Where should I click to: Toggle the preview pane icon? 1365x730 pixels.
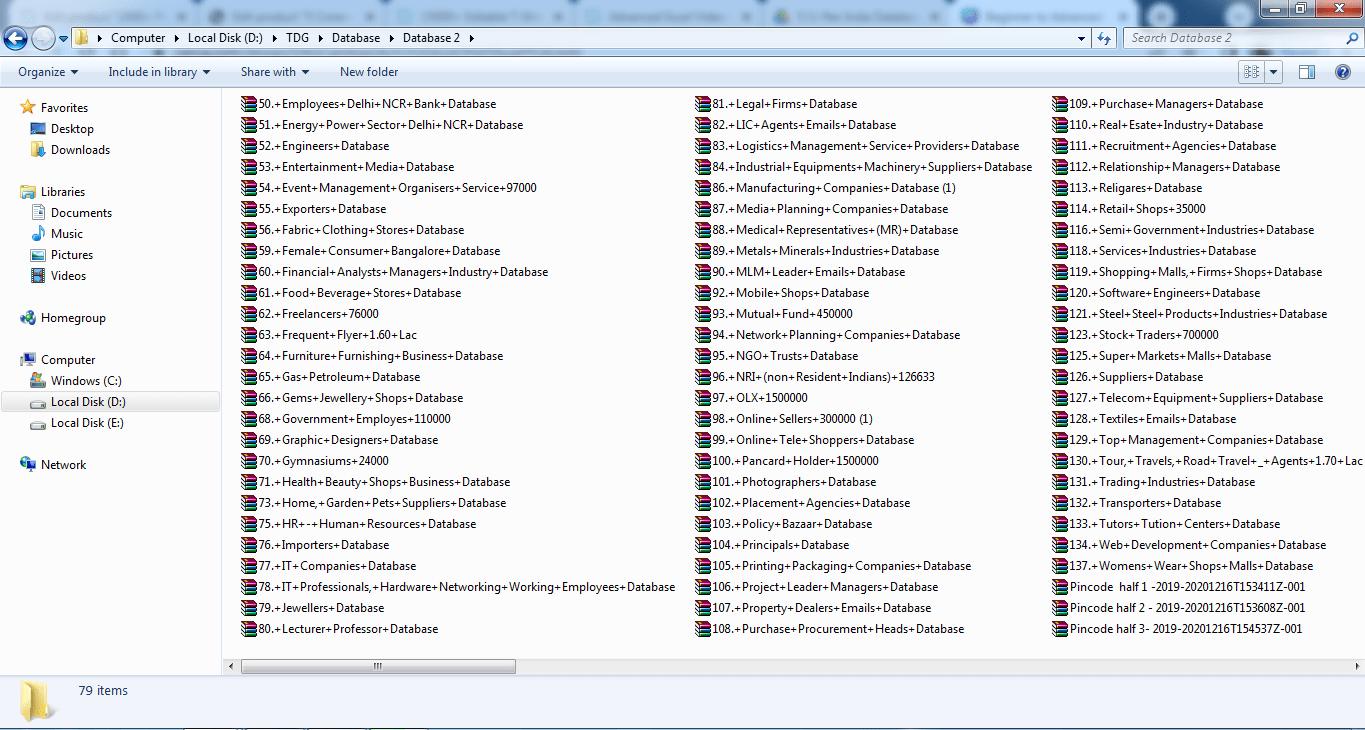[1306, 72]
